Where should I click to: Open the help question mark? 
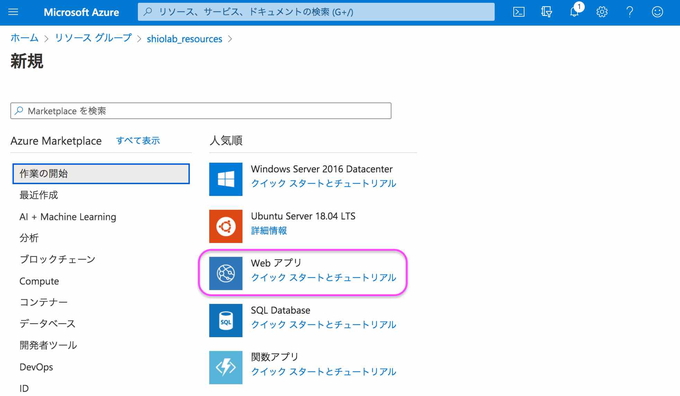tap(630, 12)
